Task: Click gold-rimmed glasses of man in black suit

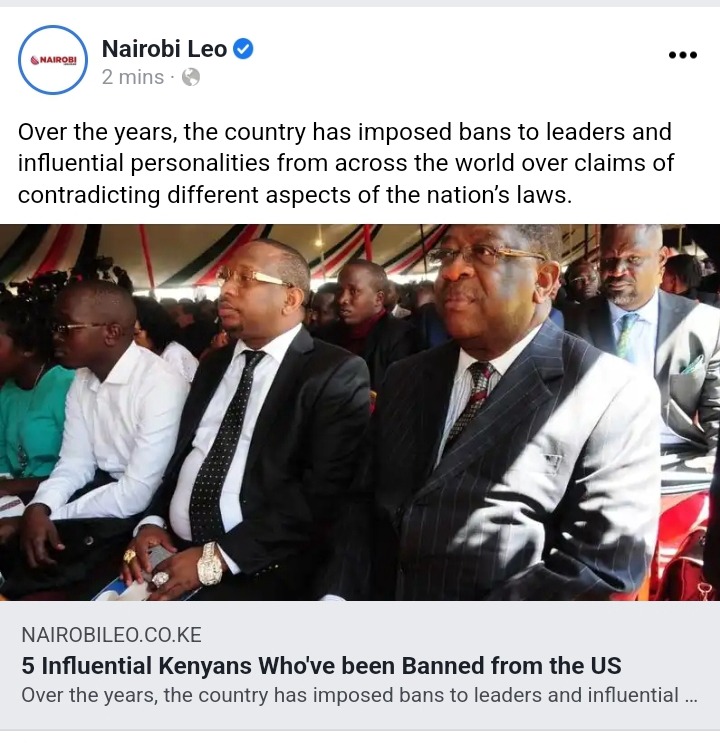Action: (254, 277)
